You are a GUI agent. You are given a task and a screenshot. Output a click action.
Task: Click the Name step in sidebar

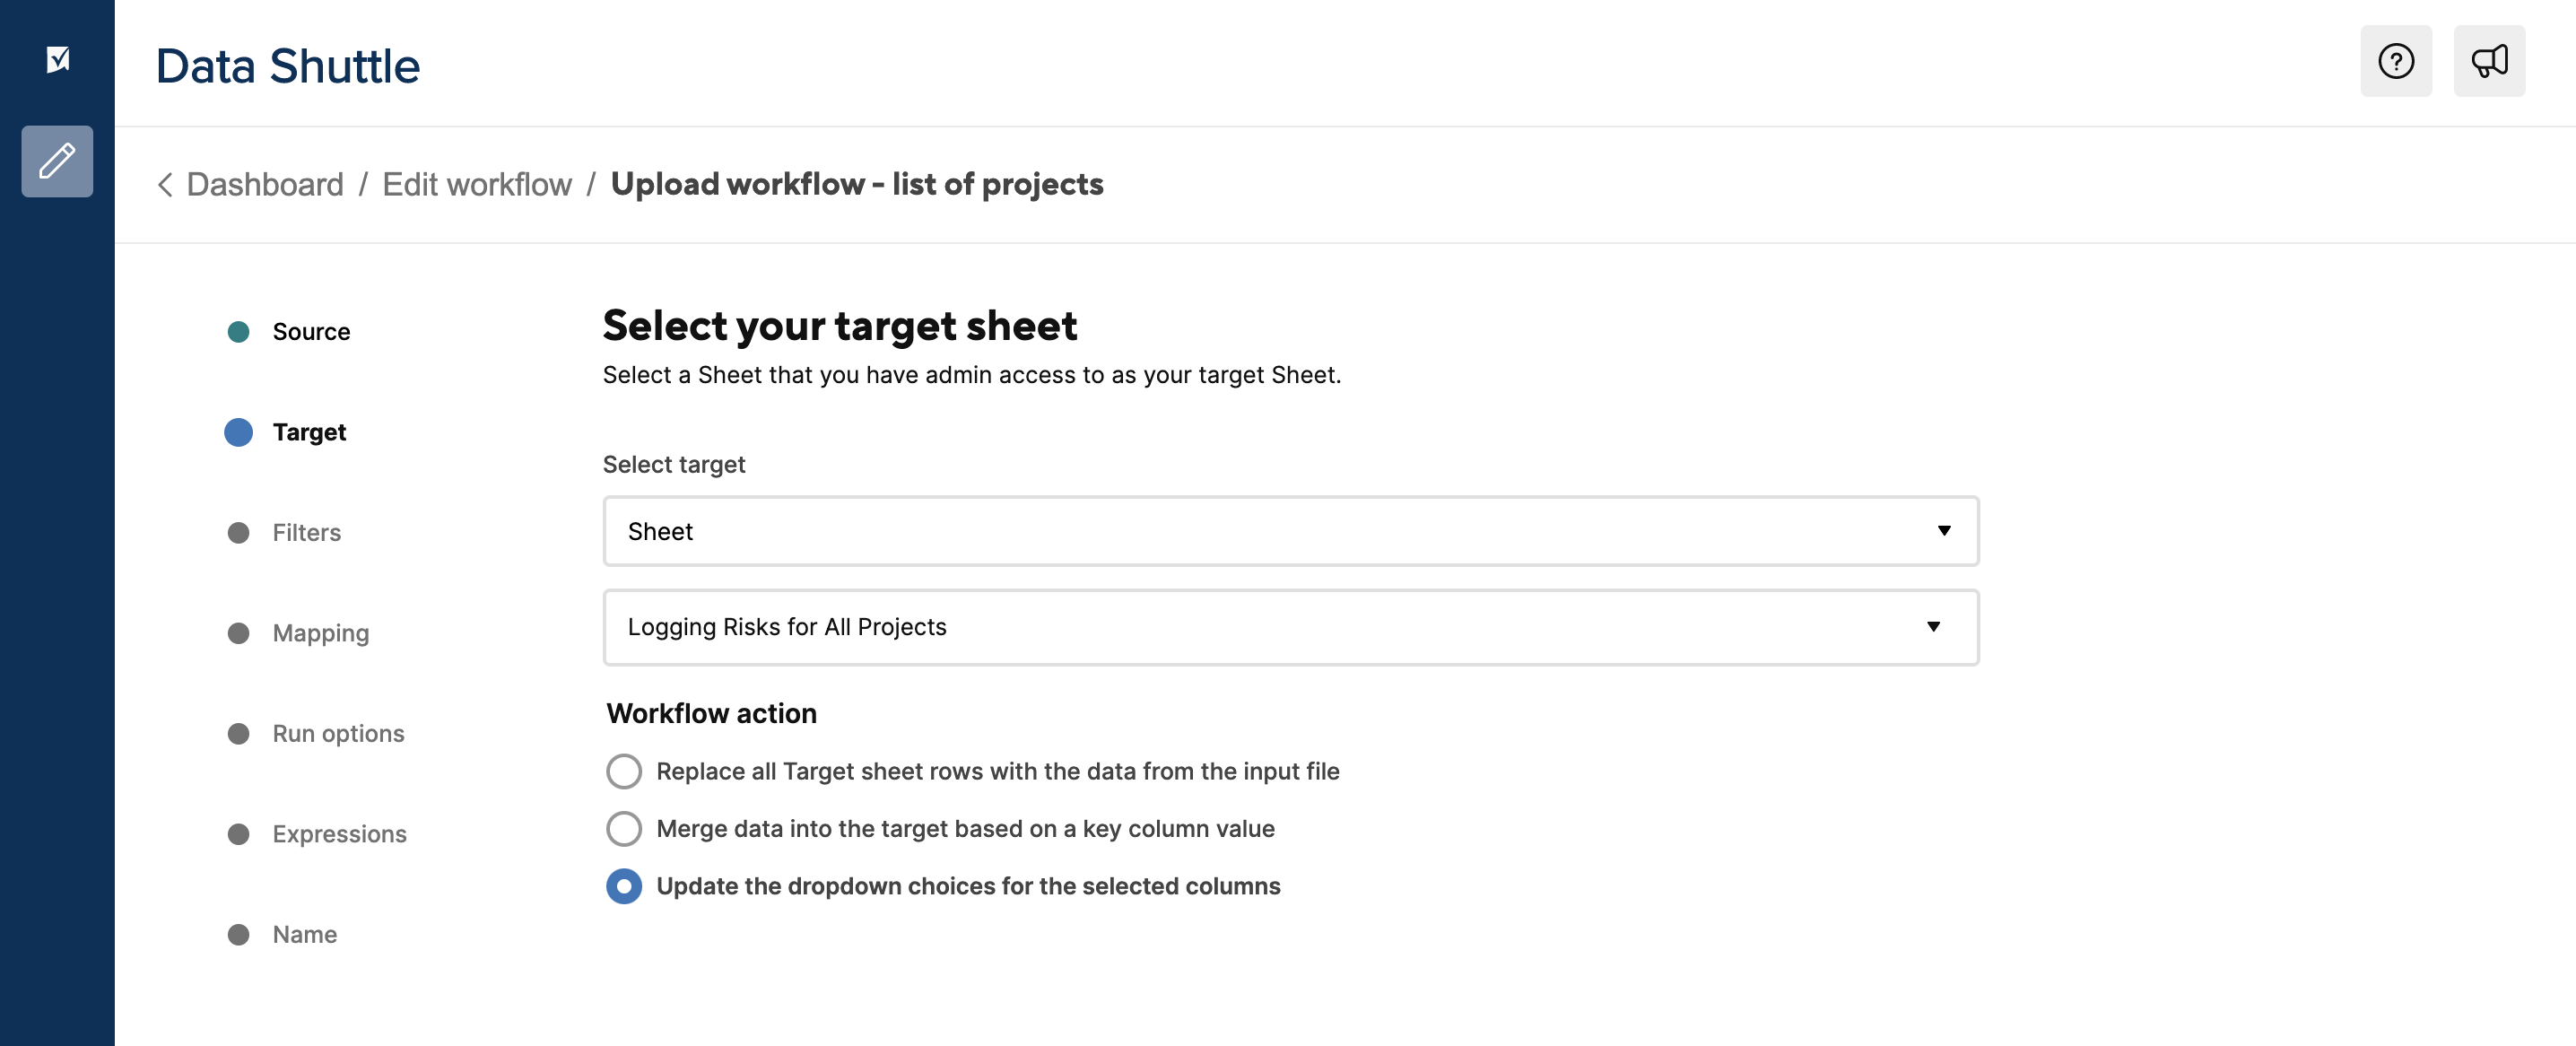click(306, 933)
